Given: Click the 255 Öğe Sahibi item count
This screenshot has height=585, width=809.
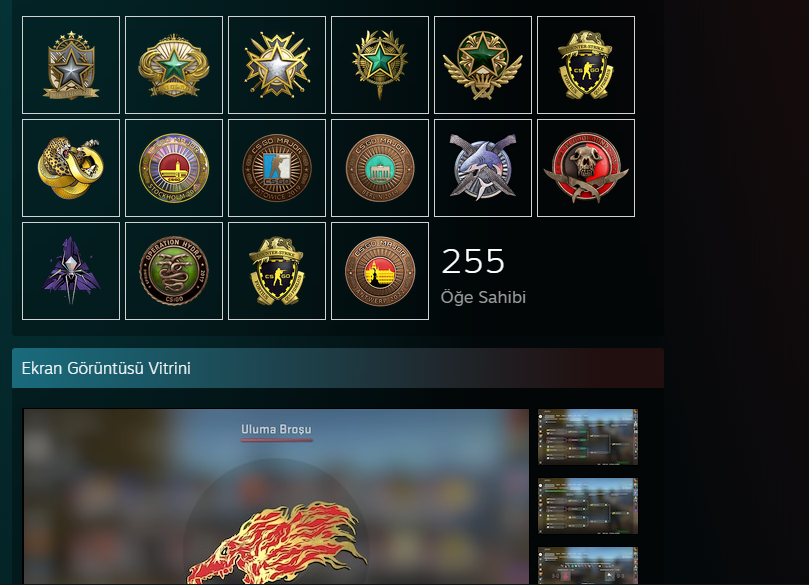Looking at the screenshot, I should coord(483,275).
